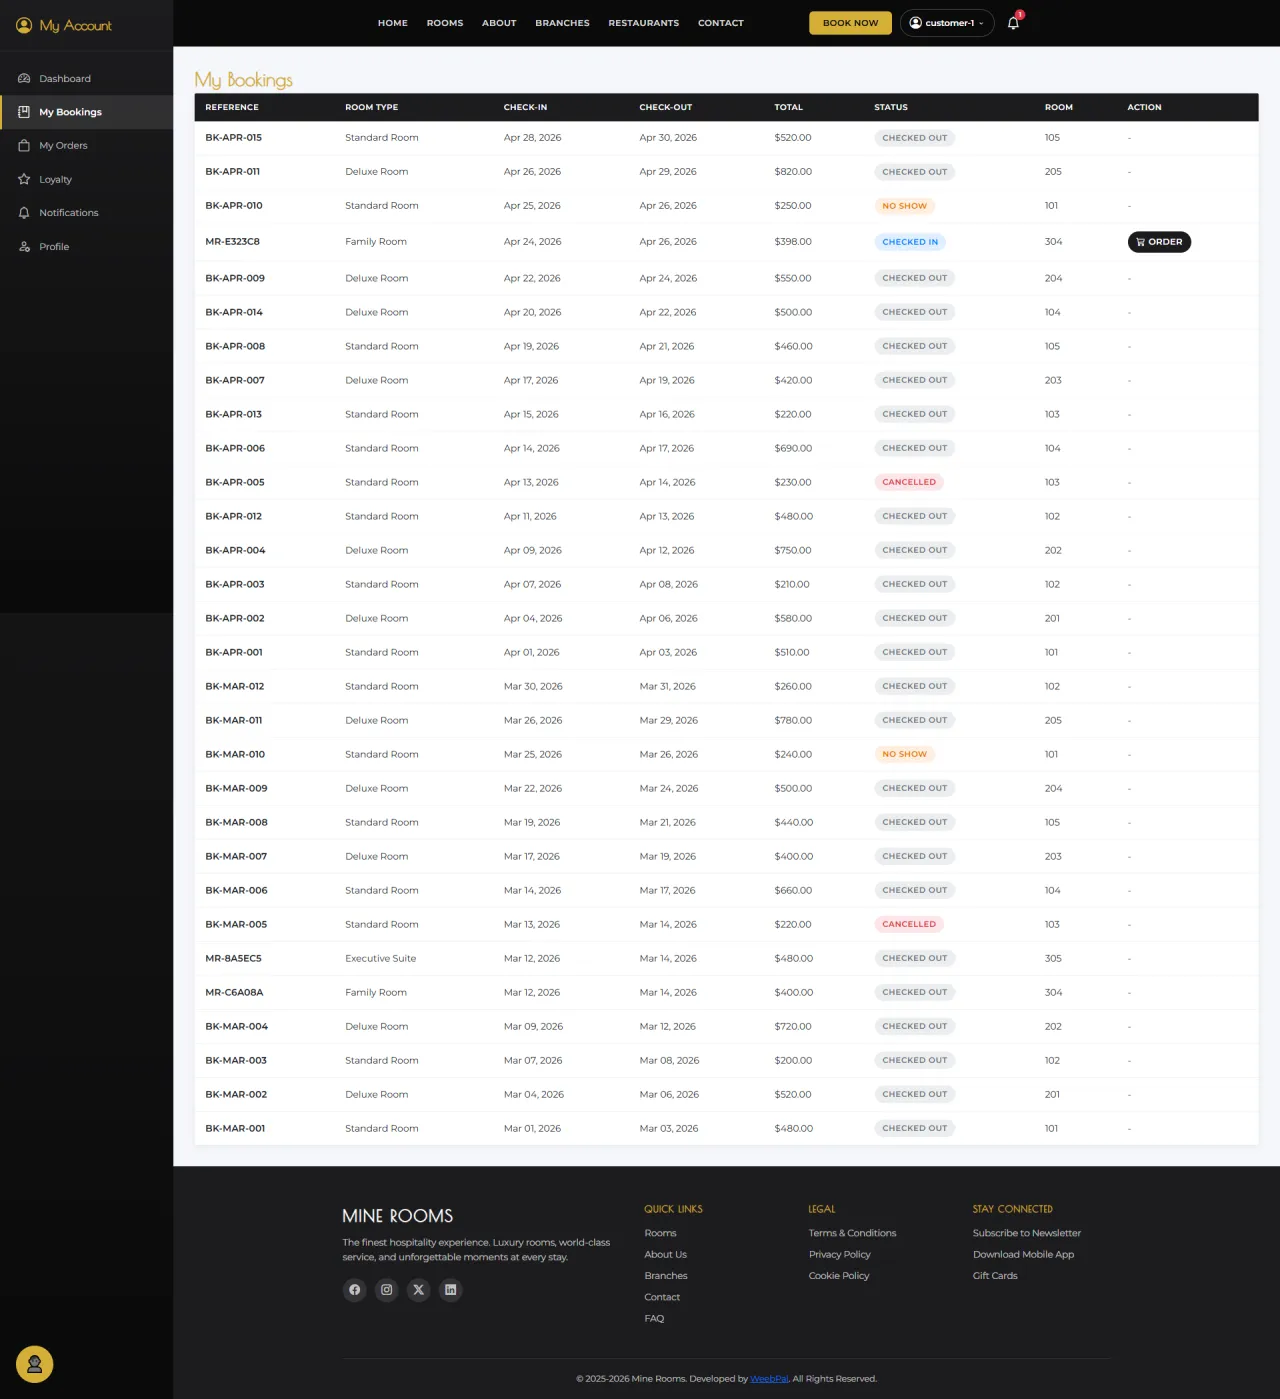Open the Branches nav item
The image size is (1280, 1399).
[x=562, y=23]
